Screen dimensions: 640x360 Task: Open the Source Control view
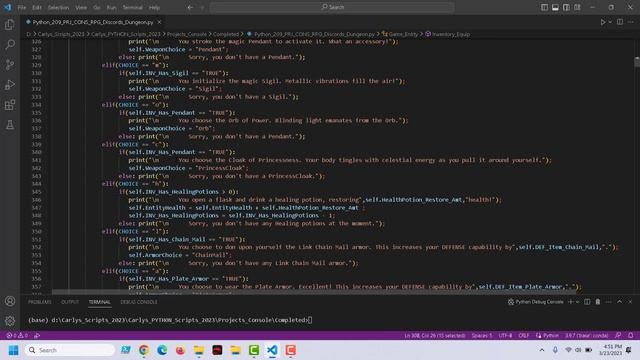[10, 64]
